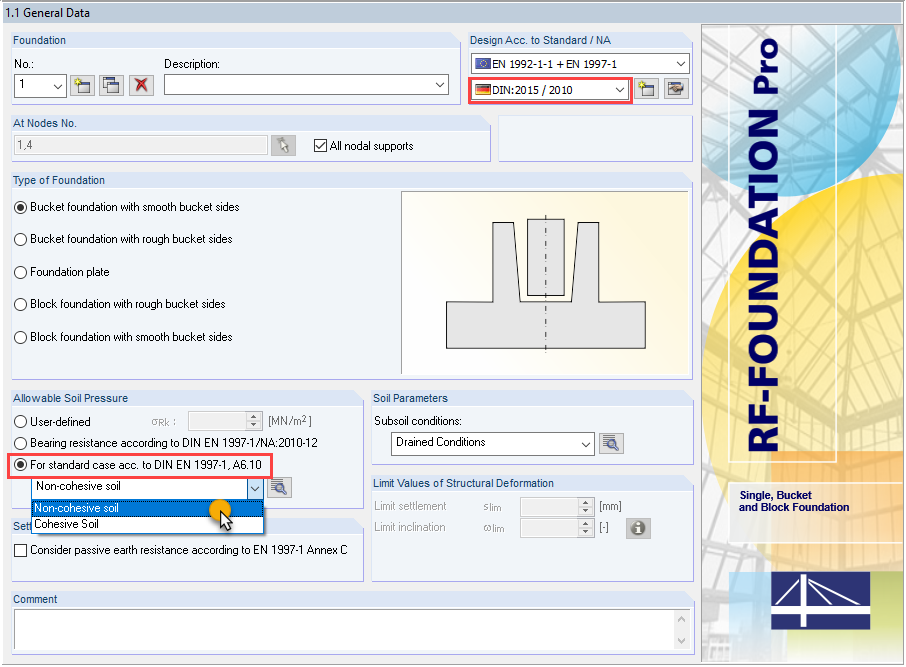Open details for Drained Conditions subsoil
This screenshot has width=906, height=667.
(x=611, y=442)
